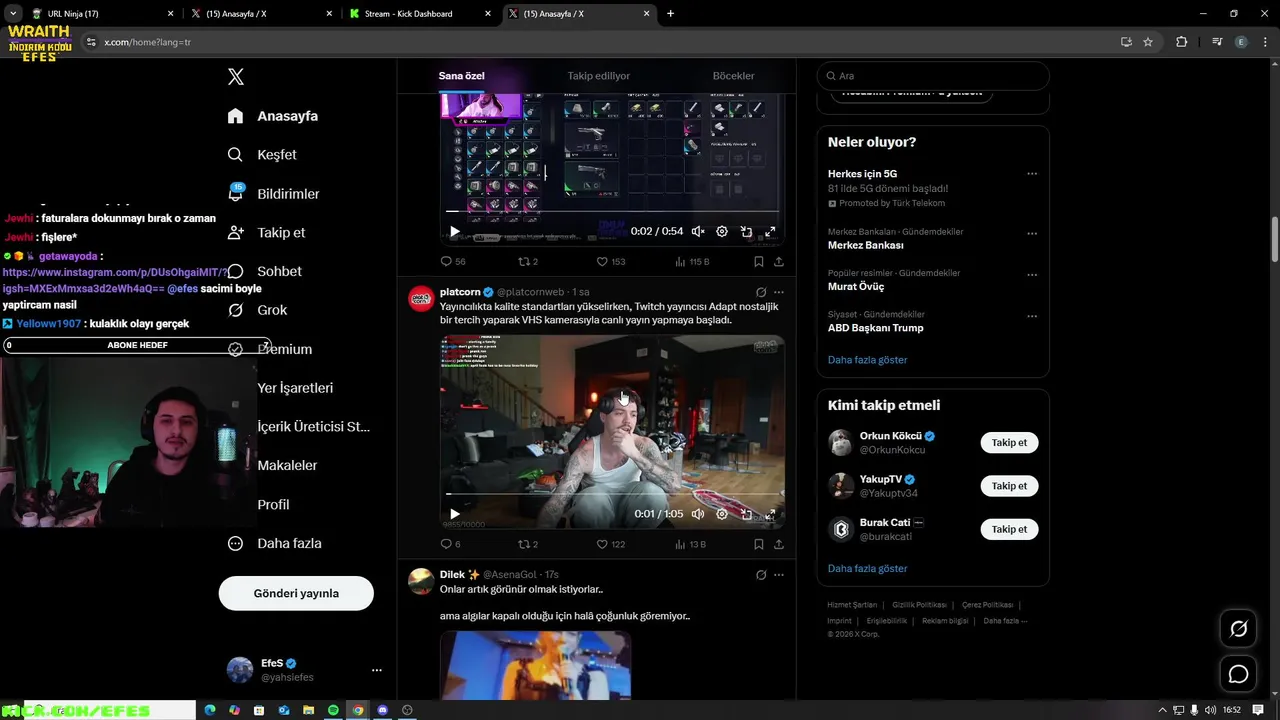Screen dimensions: 1280x720
Task: Follow YakupTV with Takip et
Action: click(x=1009, y=486)
